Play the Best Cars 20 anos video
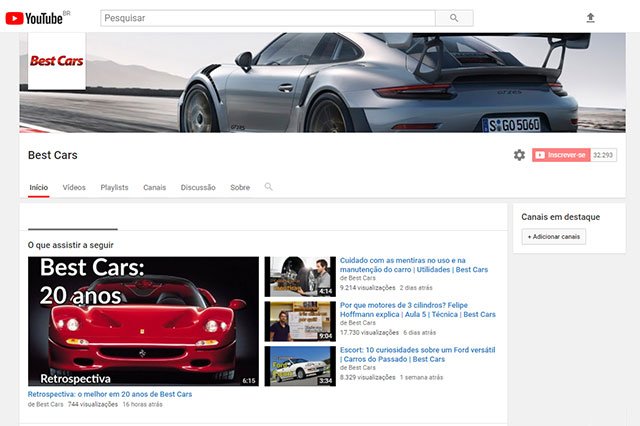 pyautogui.click(x=143, y=321)
